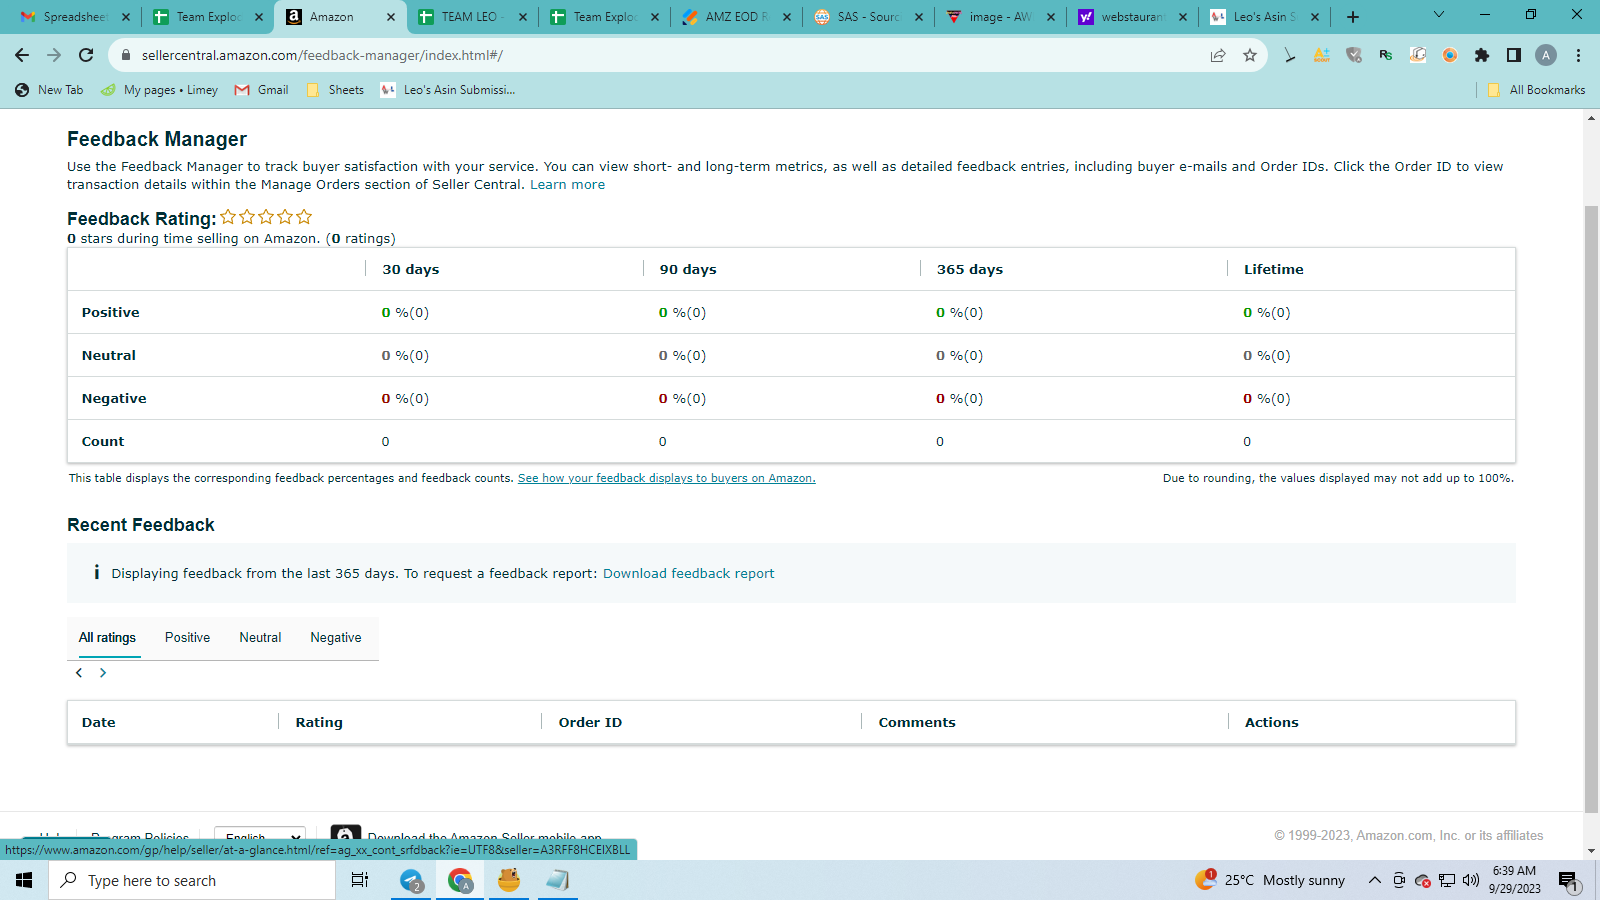
Task: Open the Windows Start menu
Action: (x=24, y=880)
